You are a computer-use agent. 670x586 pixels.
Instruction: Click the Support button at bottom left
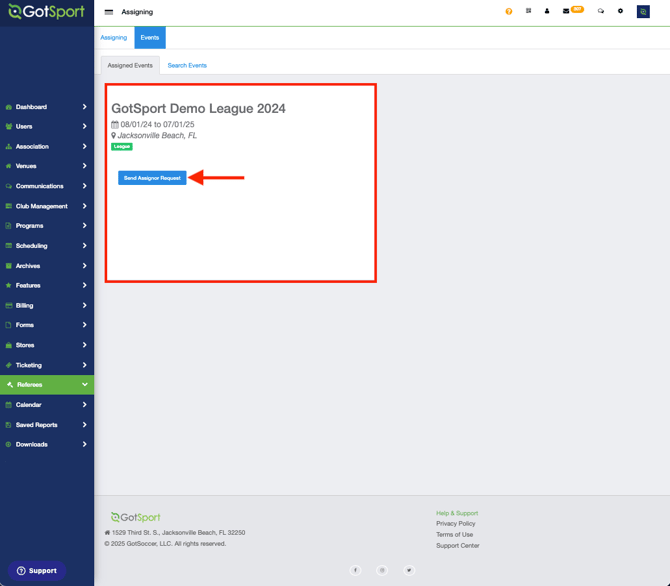(37, 571)
